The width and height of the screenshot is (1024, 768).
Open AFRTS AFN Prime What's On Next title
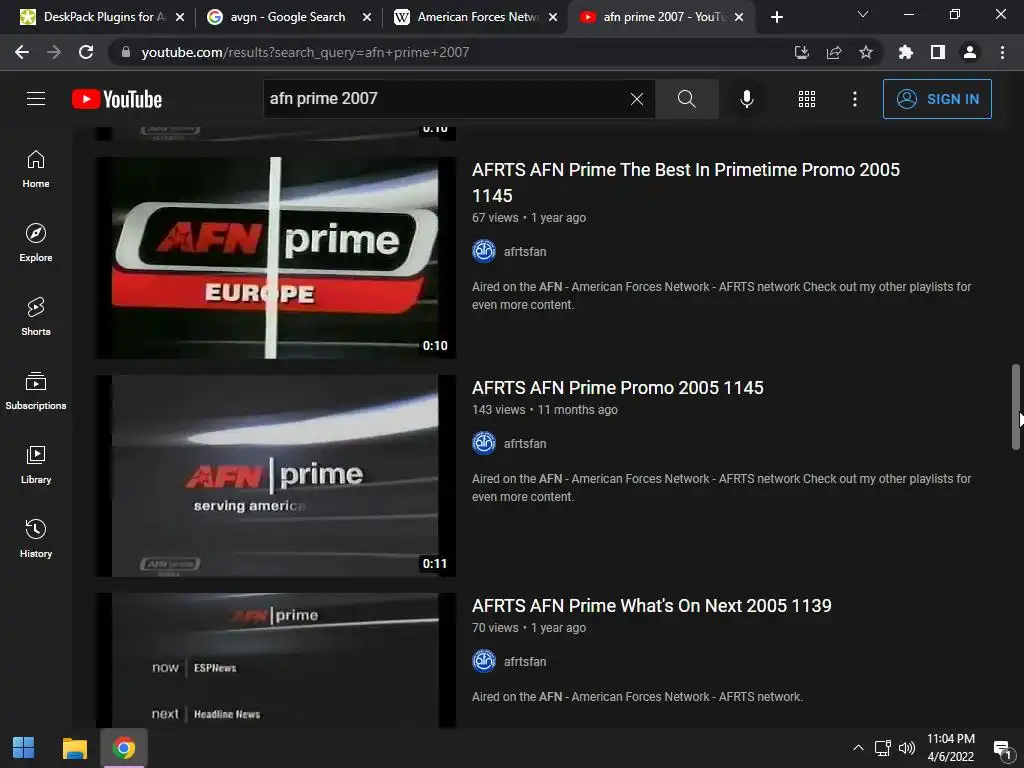(651, 606)
